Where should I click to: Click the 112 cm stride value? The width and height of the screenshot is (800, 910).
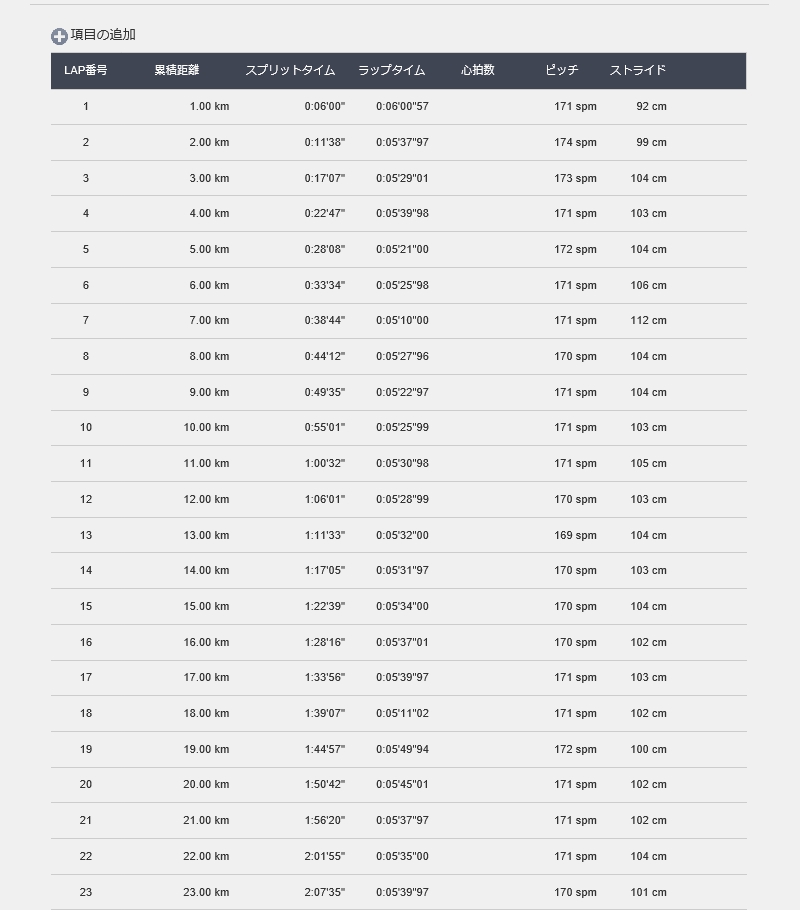coord(648,320)
